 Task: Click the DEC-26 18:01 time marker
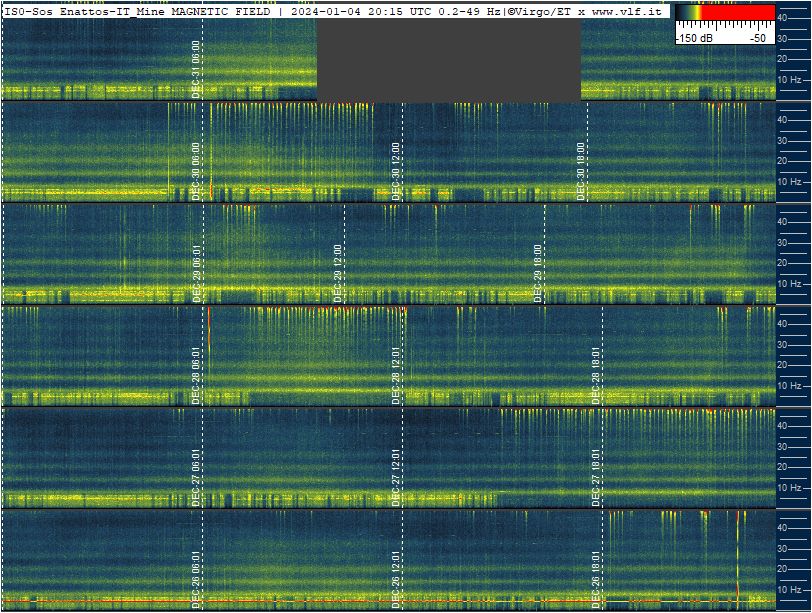tap(596, 579)
